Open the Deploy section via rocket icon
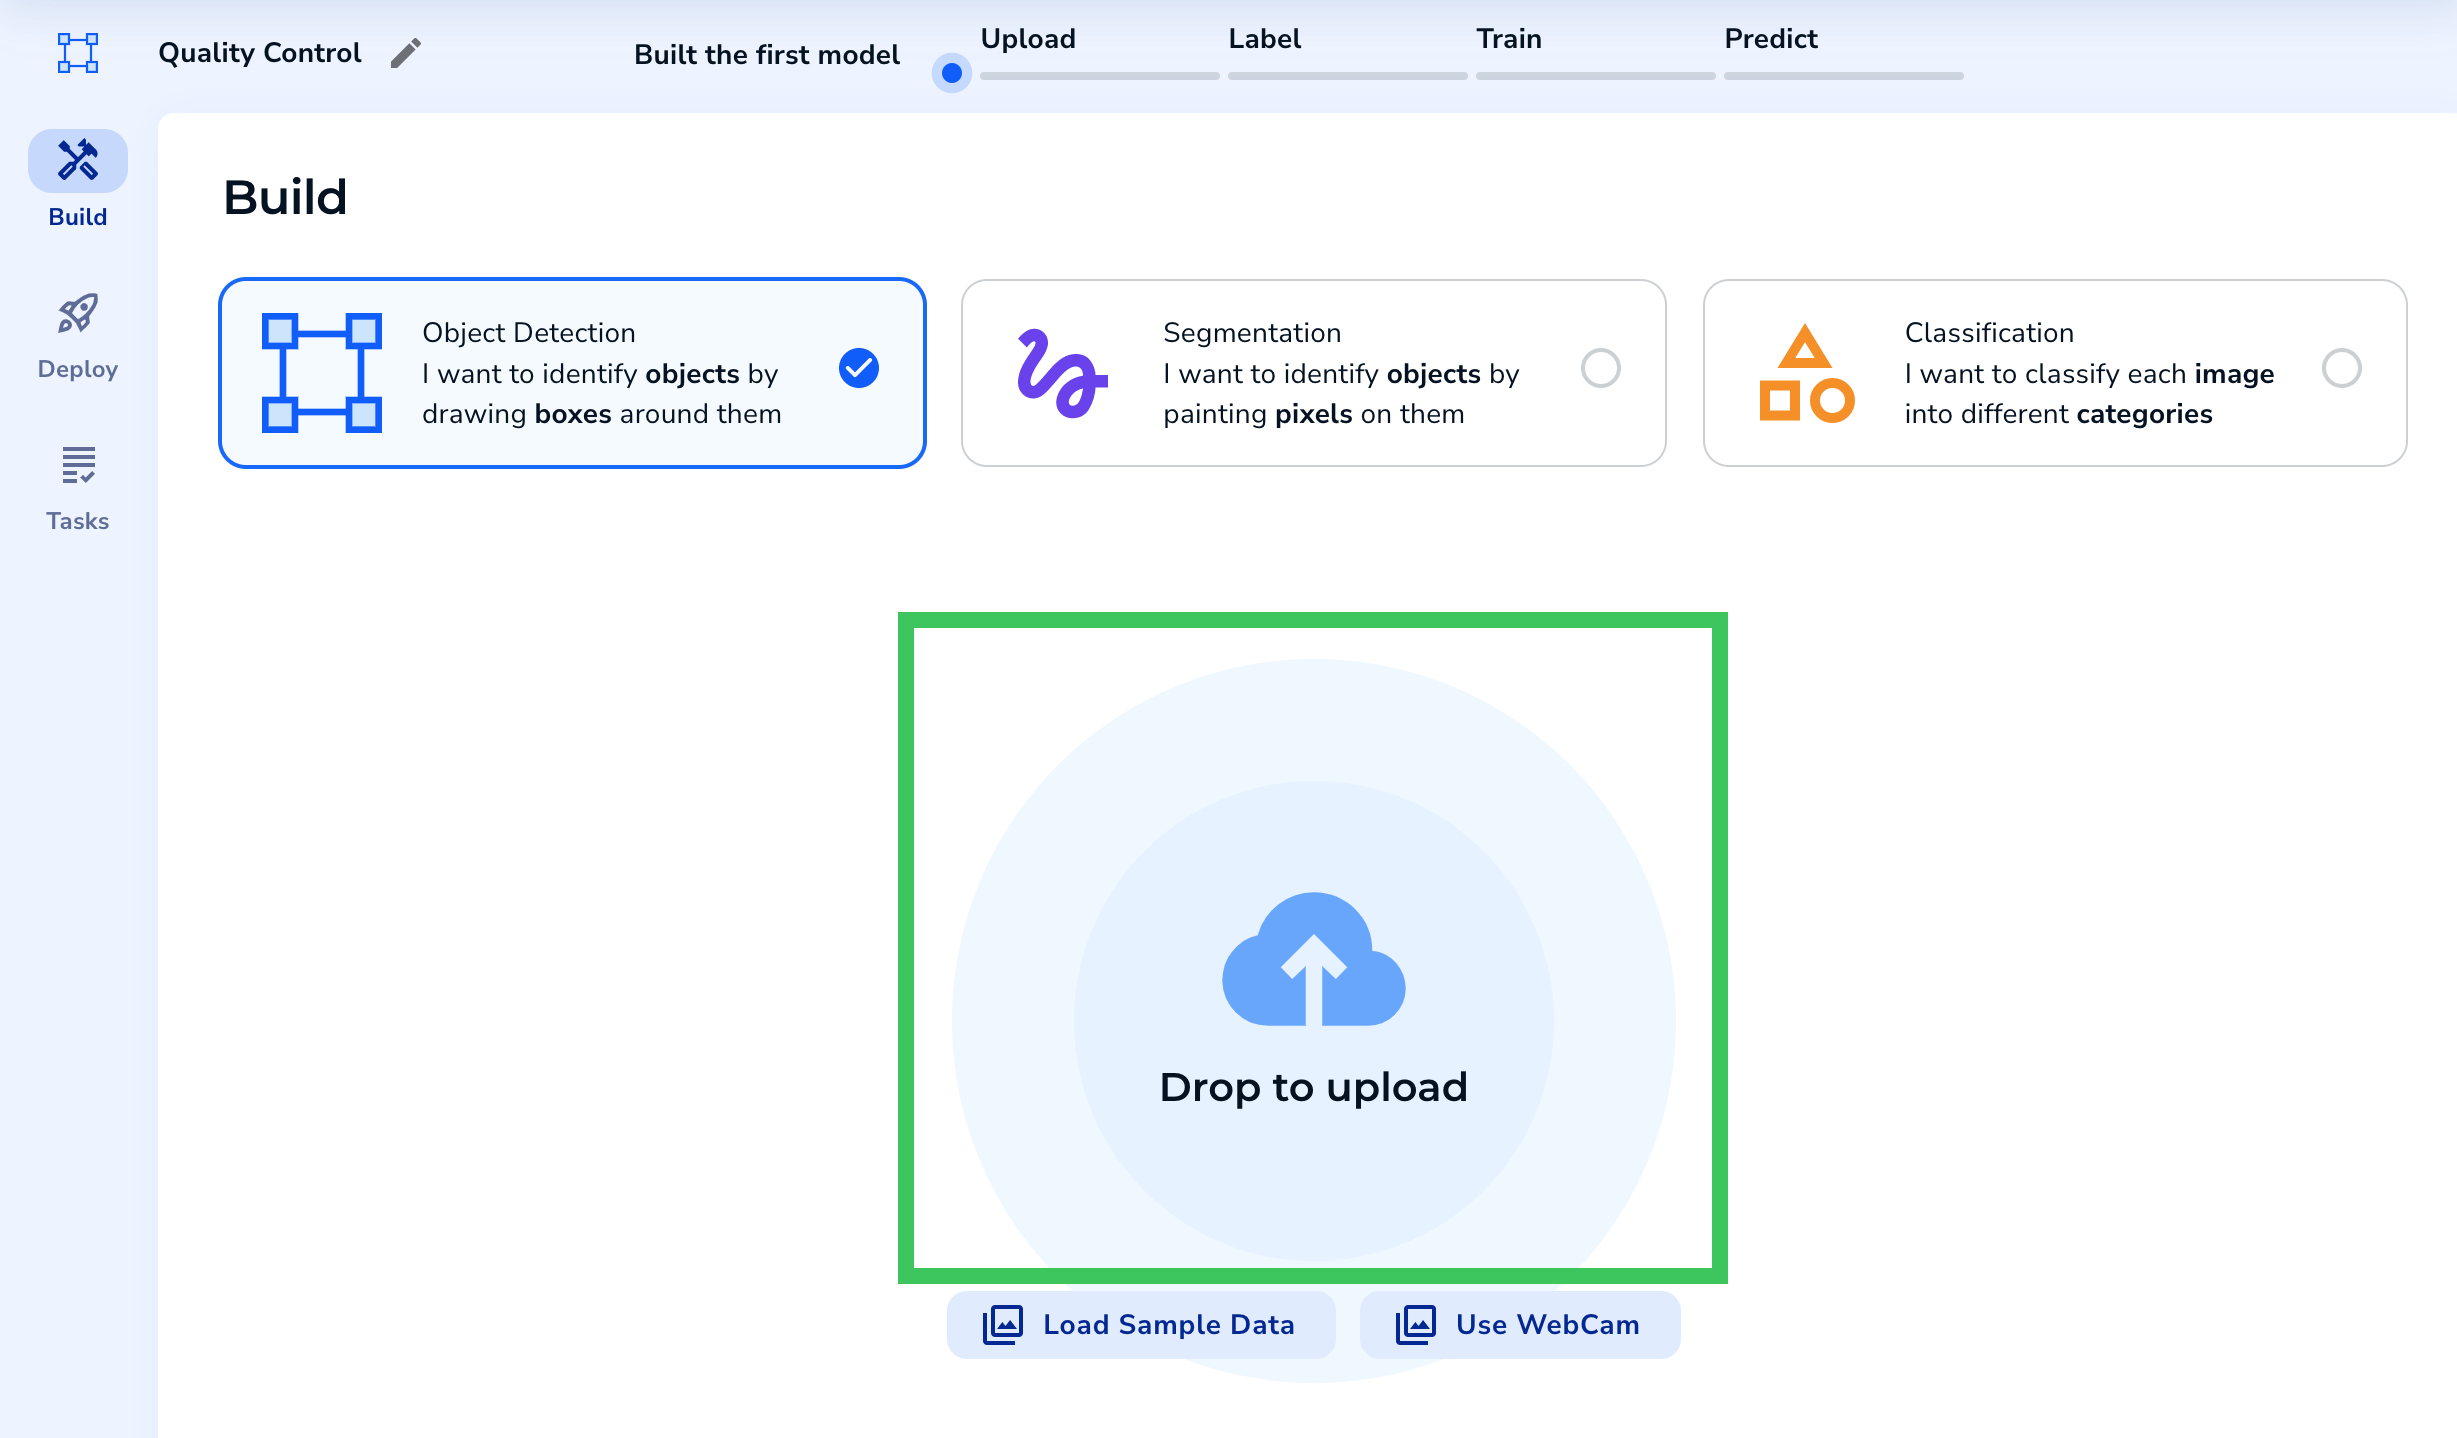This screenshot has width=2457, height=1438. coord(78,315)
